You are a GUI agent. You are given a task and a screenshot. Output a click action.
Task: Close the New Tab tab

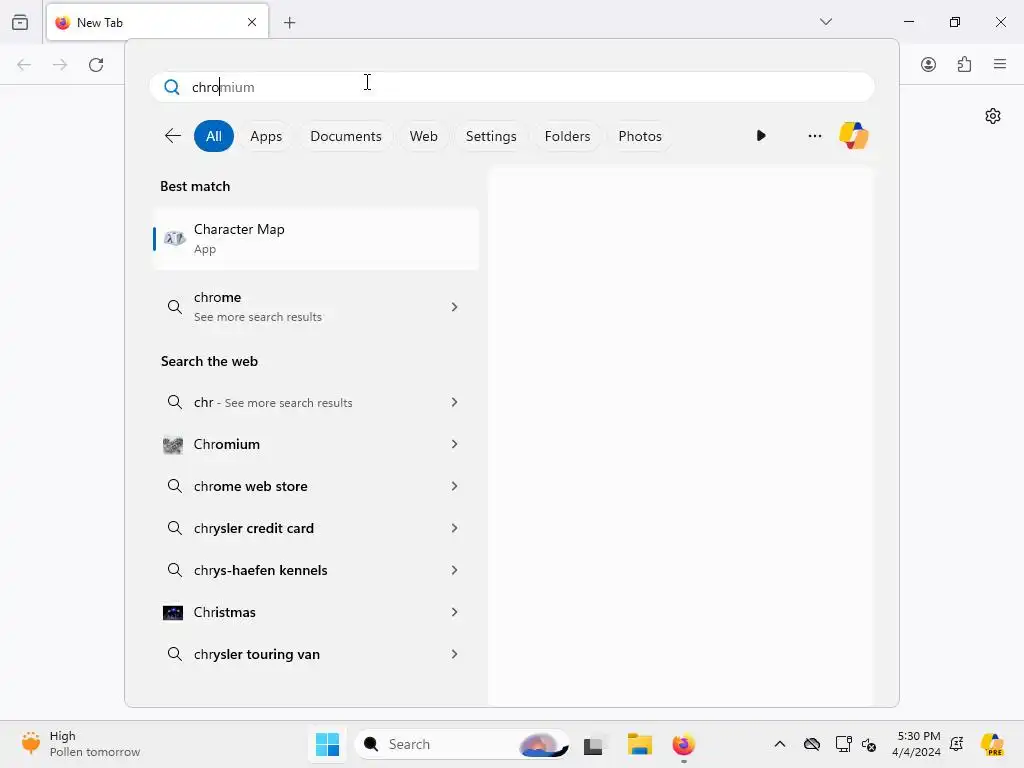(x=252, y=22)
